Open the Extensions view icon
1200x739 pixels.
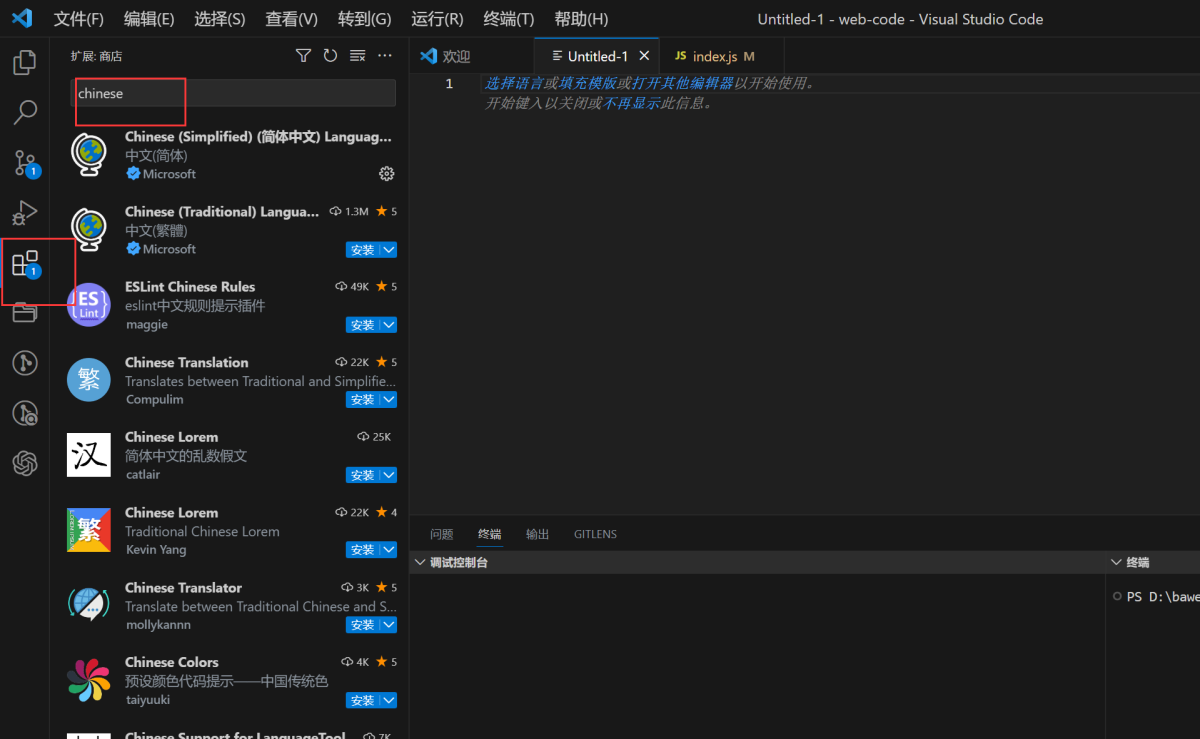tap(25, 264)
